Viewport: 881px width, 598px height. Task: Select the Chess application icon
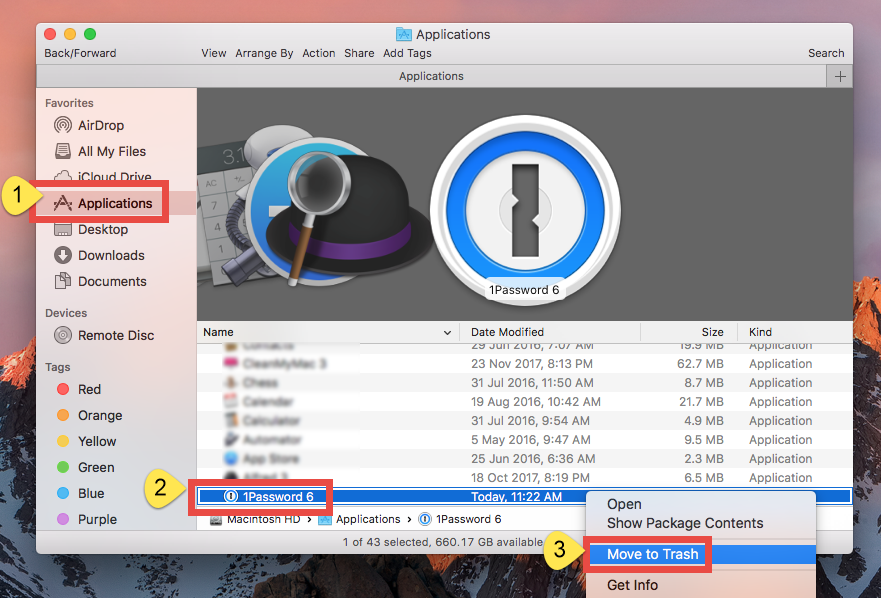coord(230,382)
